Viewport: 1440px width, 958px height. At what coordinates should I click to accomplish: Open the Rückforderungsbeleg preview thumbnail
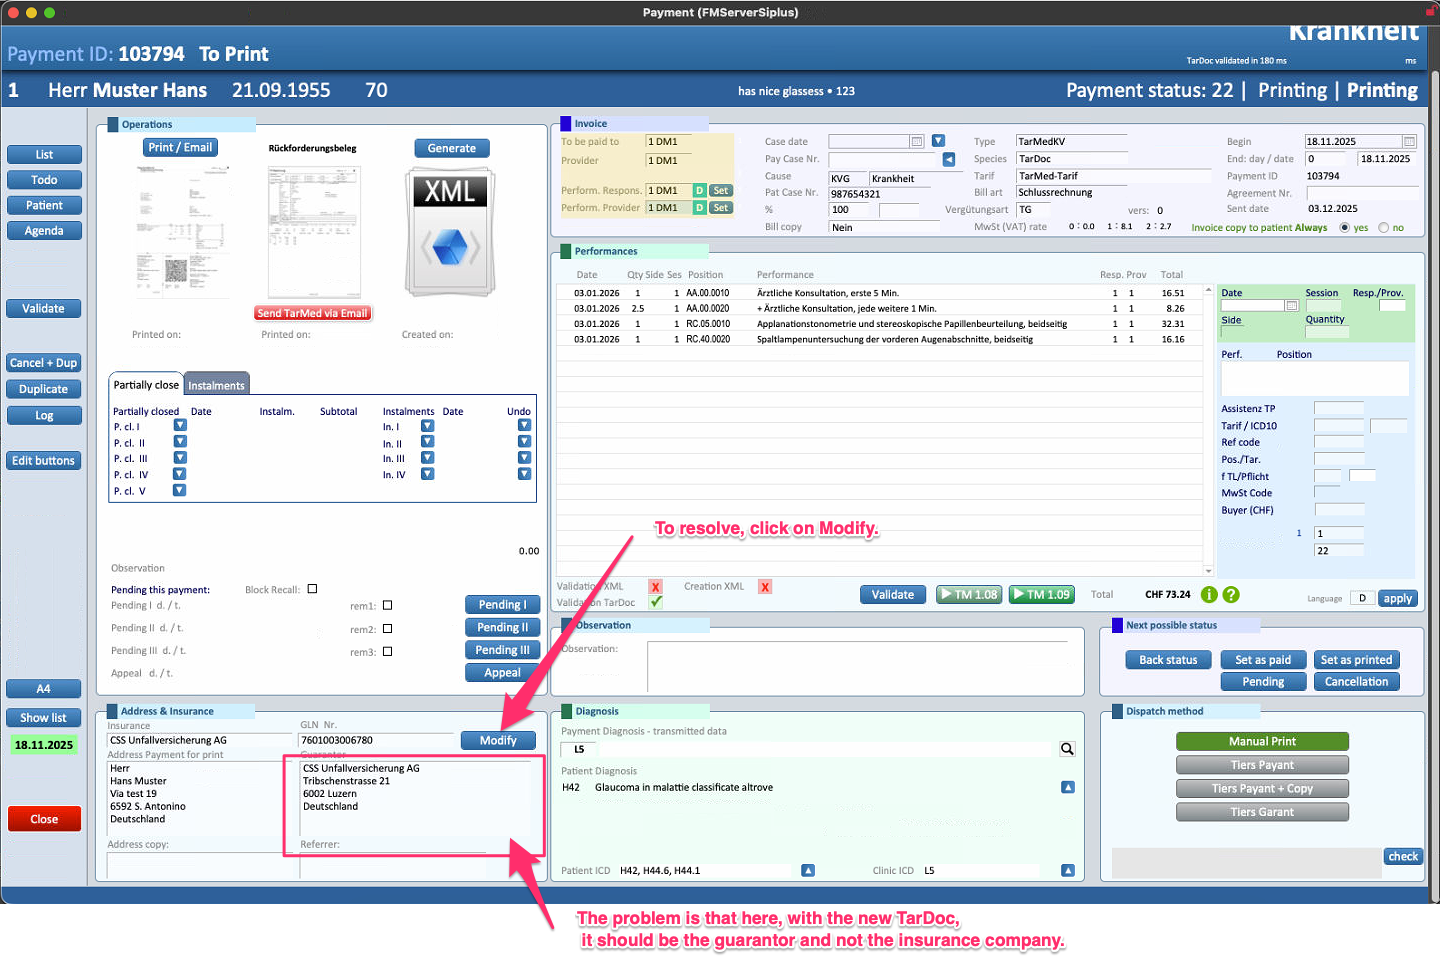click(315, 233)
